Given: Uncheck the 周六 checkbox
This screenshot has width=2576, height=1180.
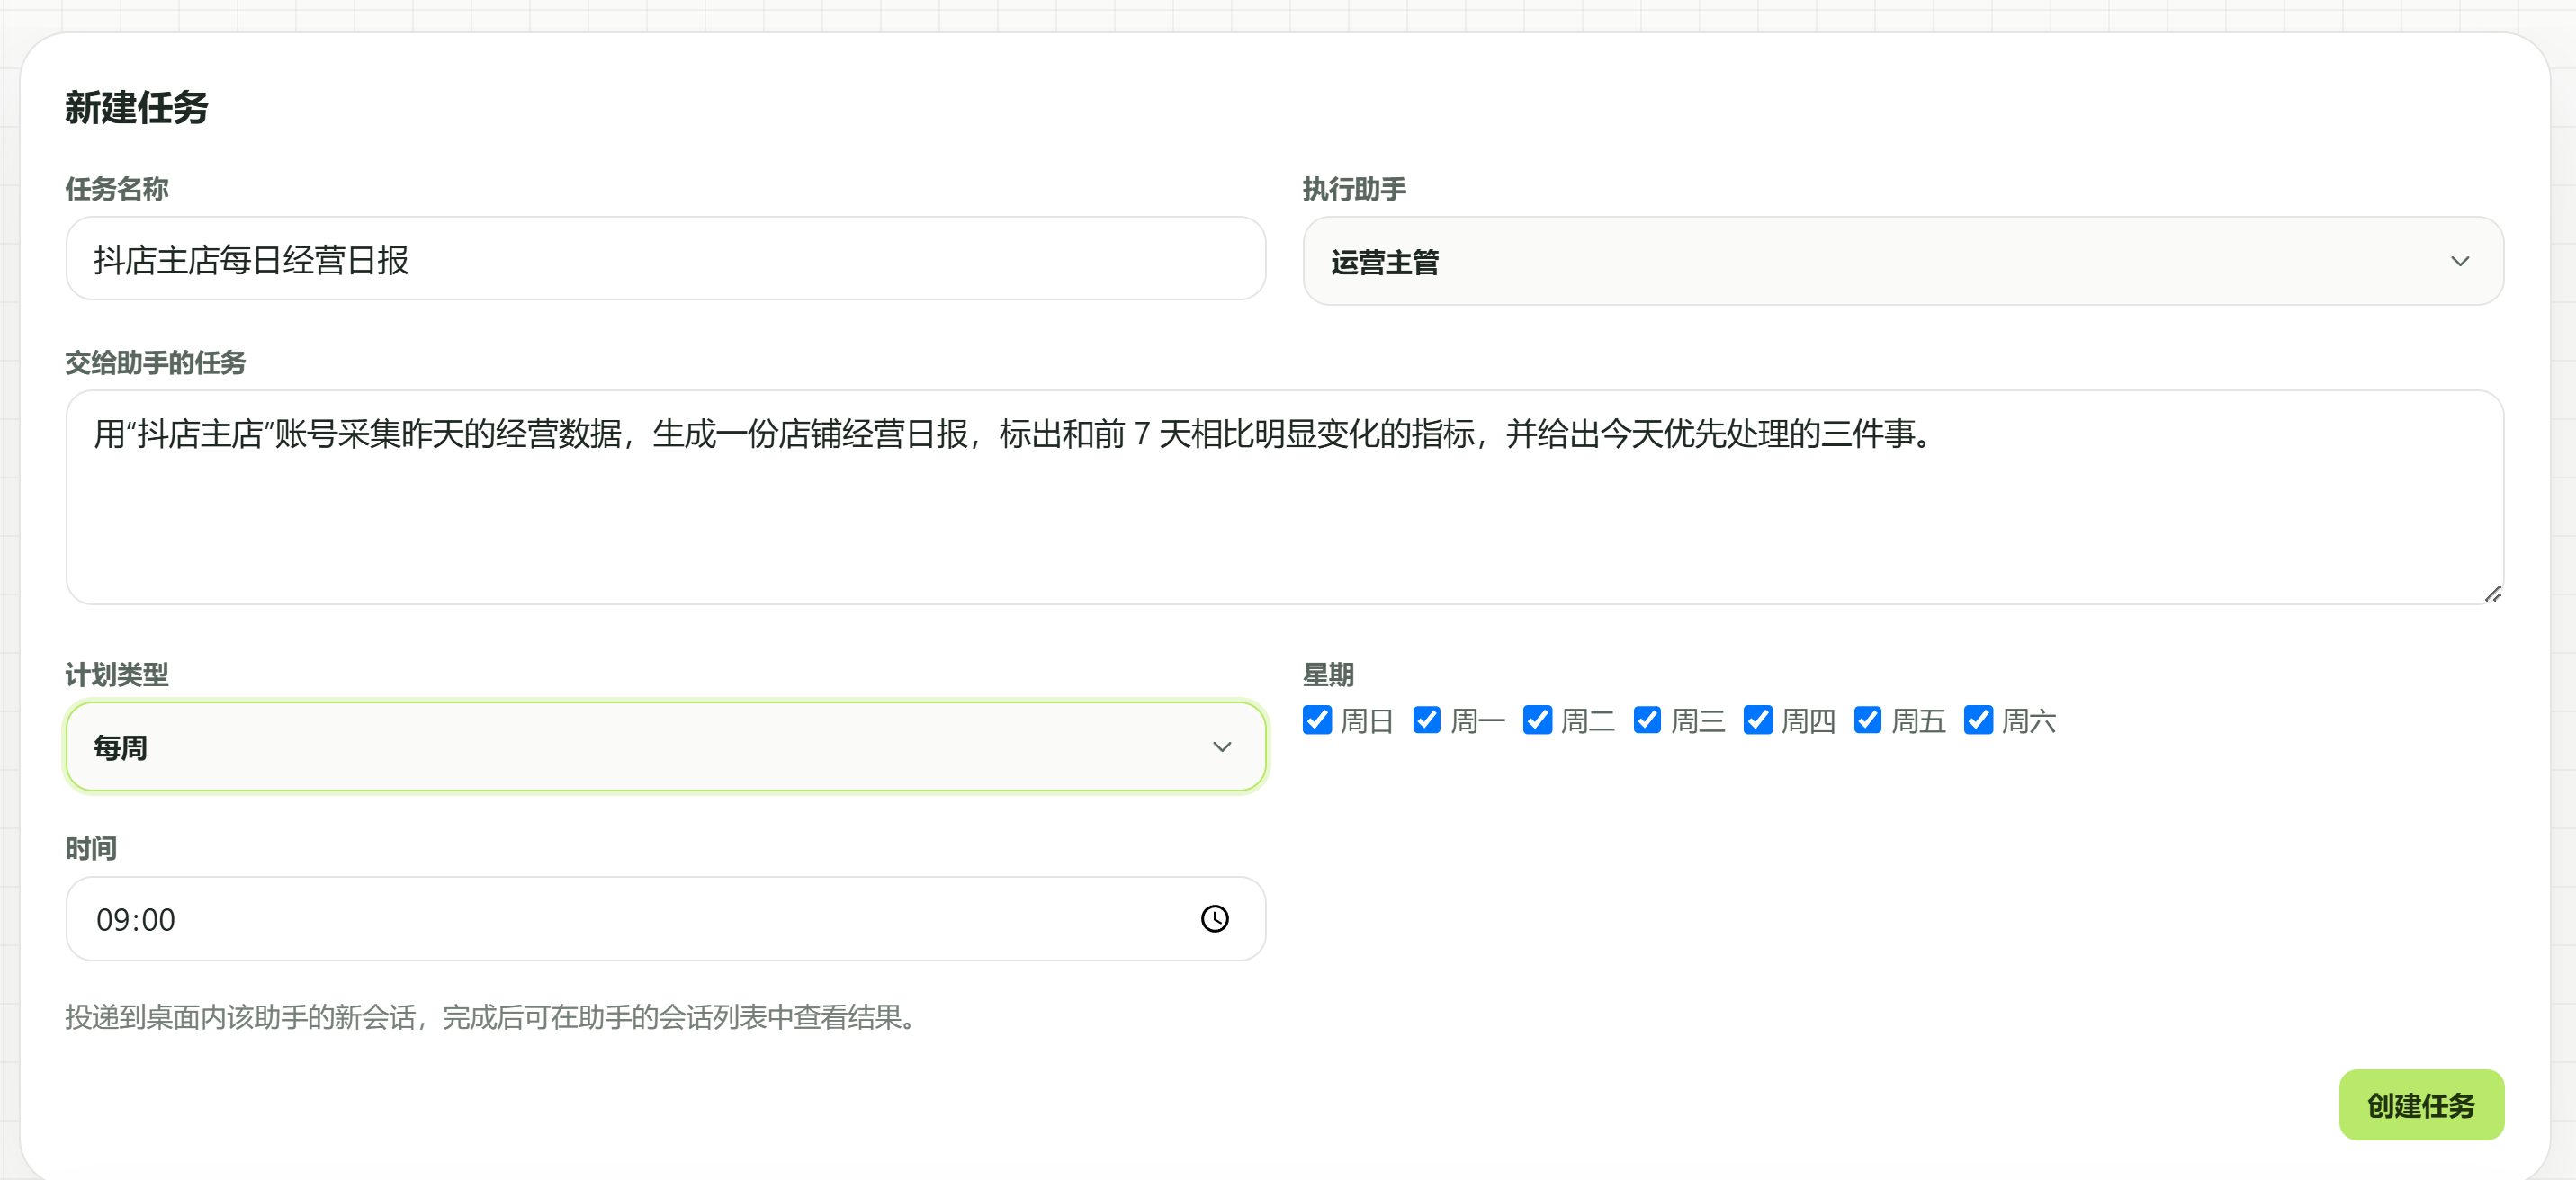Looking at the screenshot, I should [x=1978, y=720].
